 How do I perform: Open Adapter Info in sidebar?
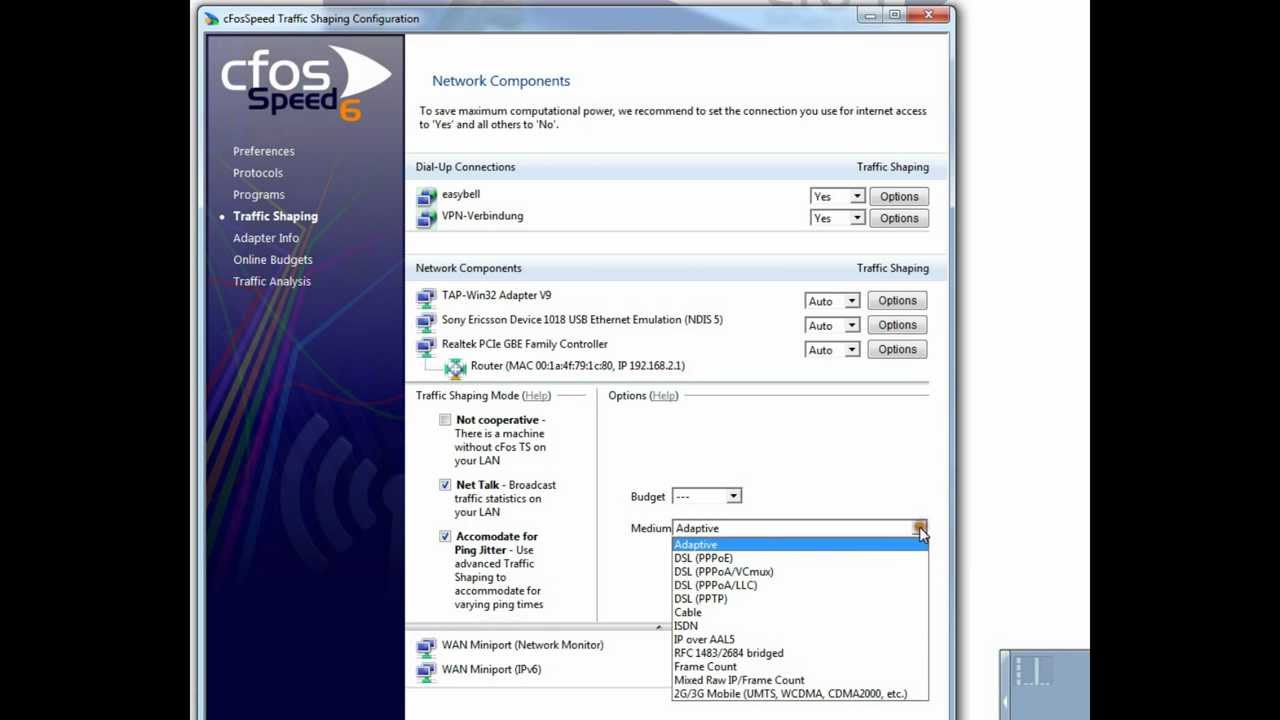(266, 238)
